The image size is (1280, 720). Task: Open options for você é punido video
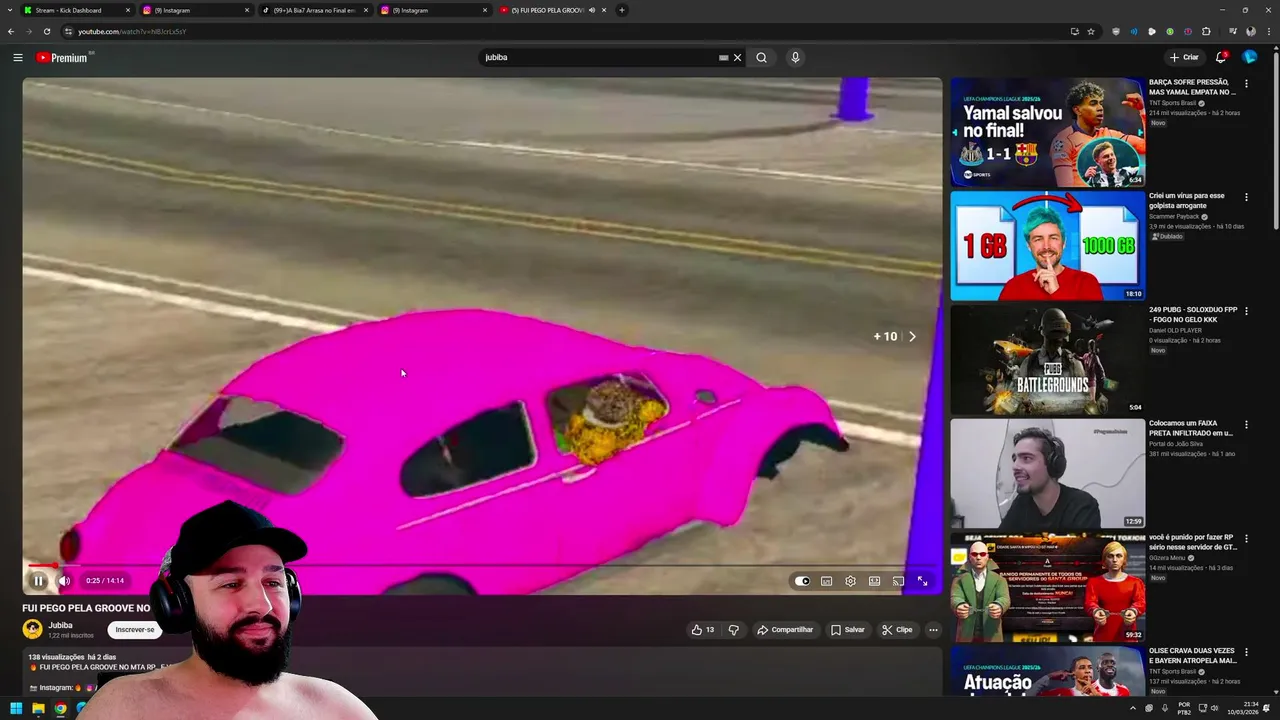(x=1246, y=539)
